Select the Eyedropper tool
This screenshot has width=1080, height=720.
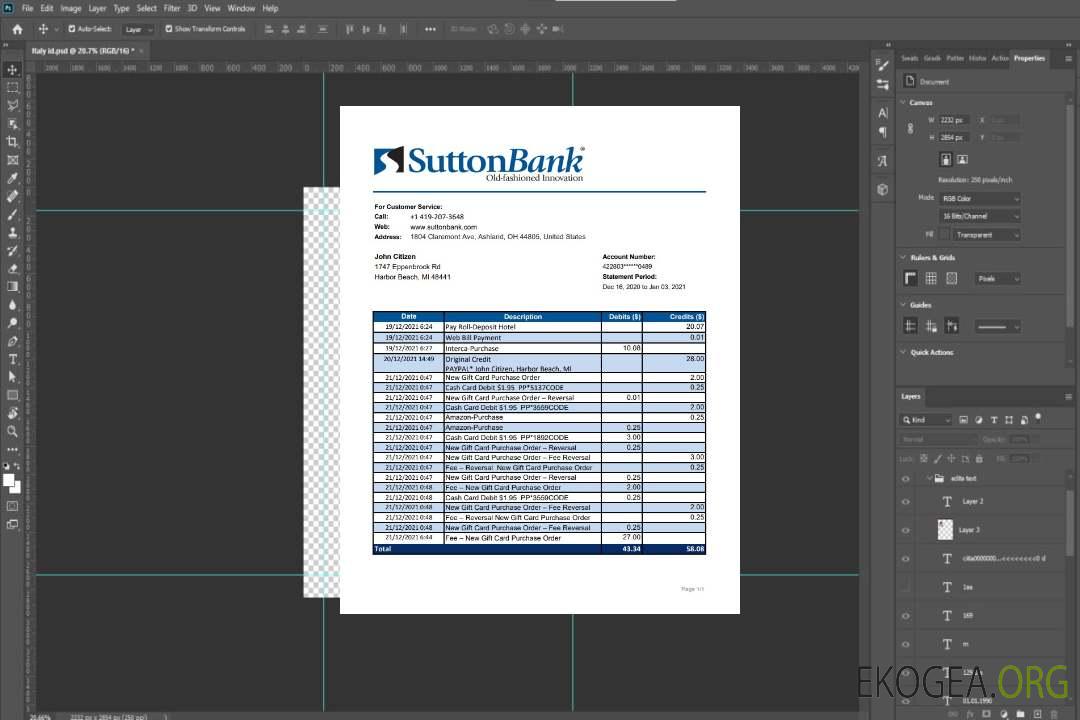click(12, 178)
